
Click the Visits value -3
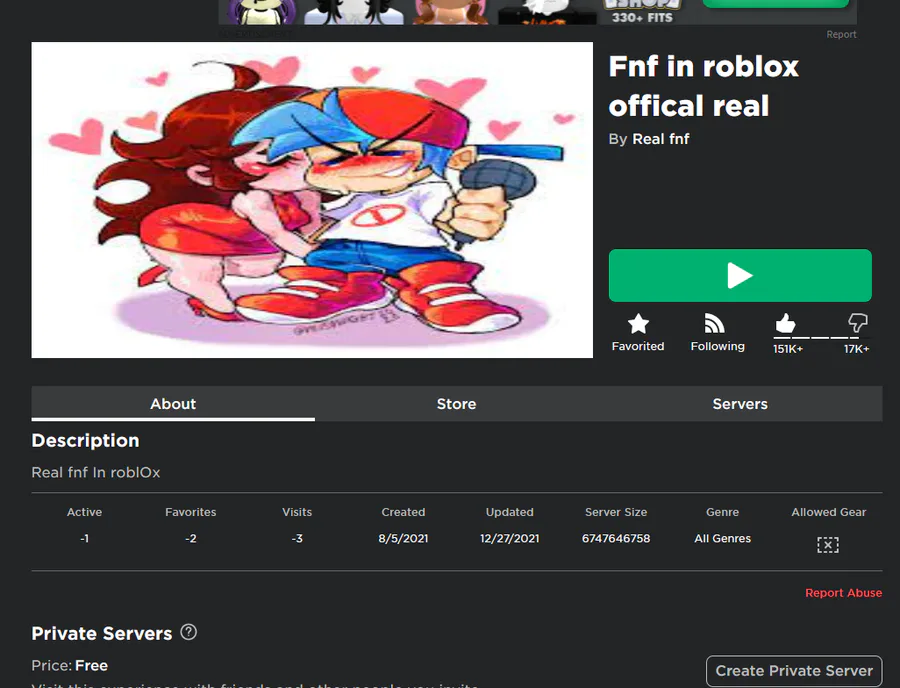297,538
